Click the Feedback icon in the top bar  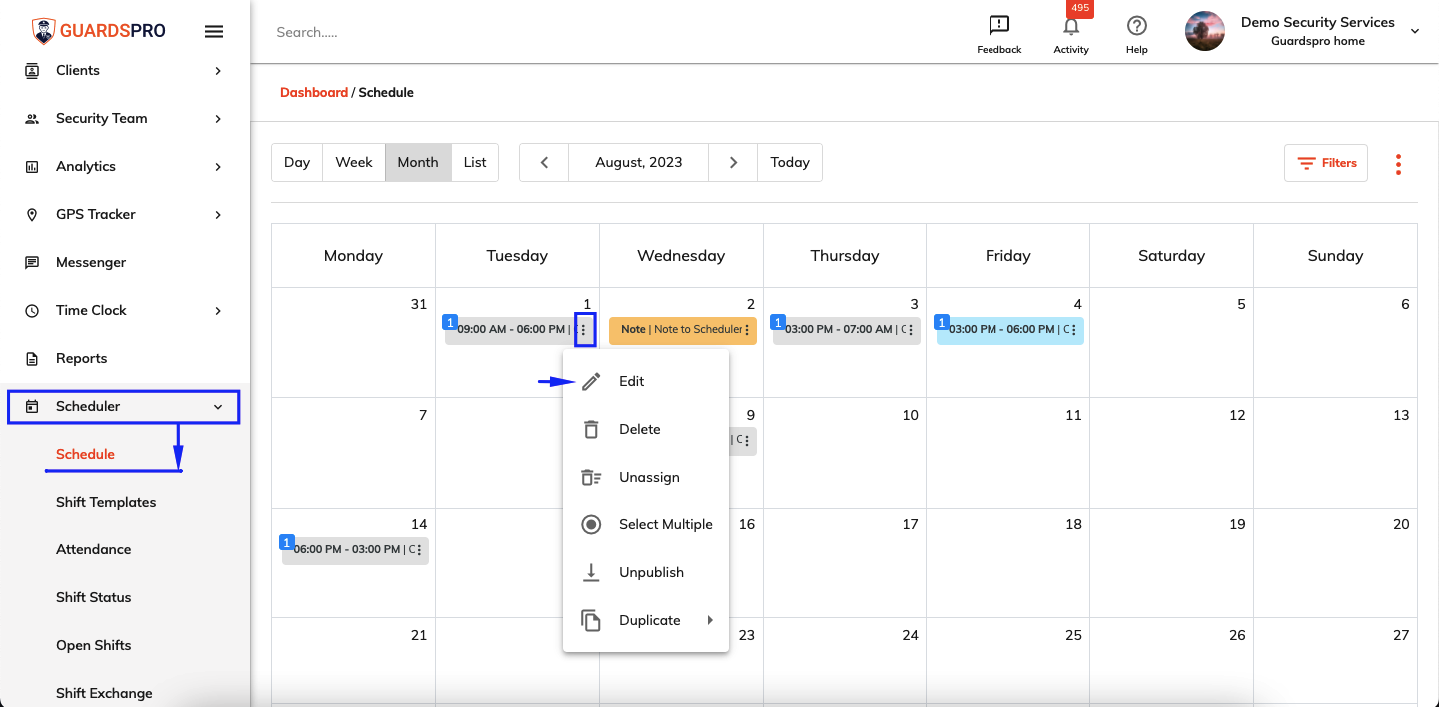coord(998,25)
